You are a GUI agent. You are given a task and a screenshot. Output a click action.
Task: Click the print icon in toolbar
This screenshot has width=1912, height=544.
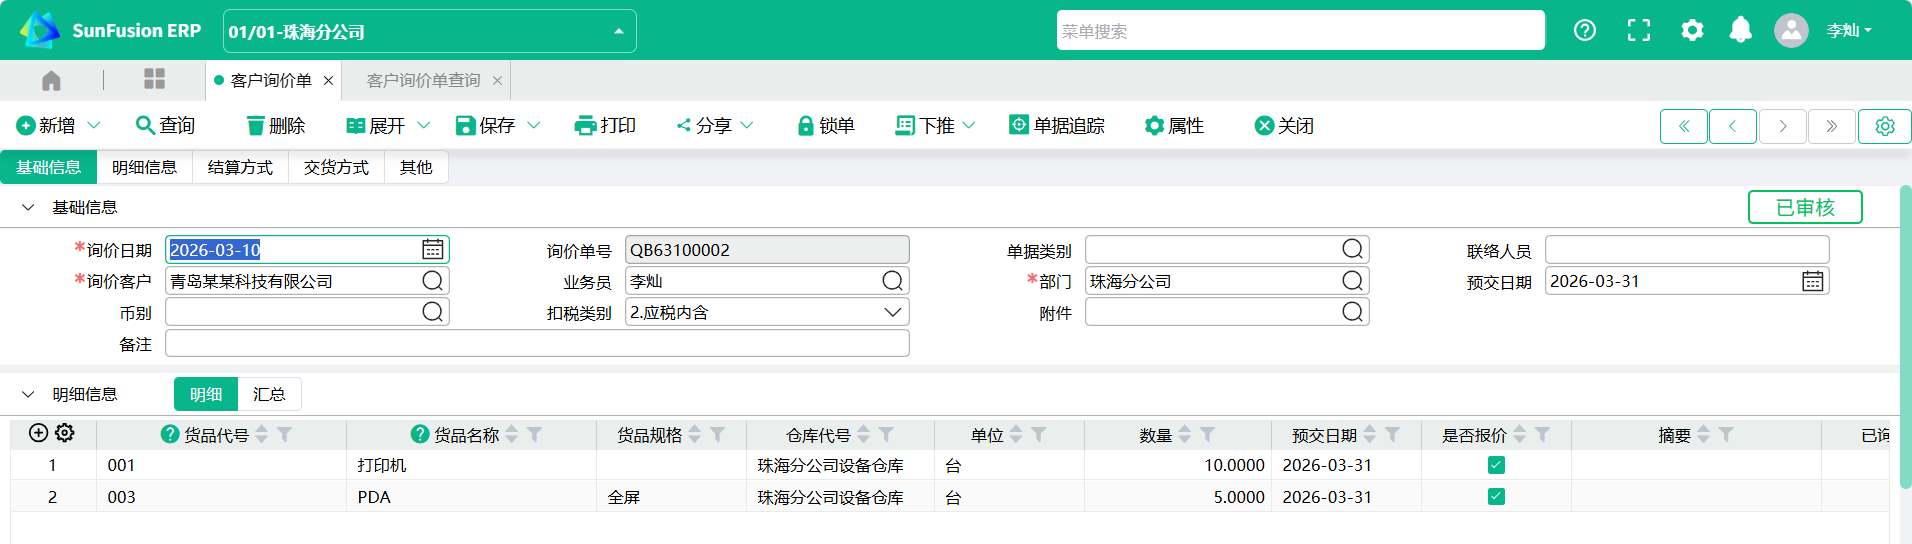tap(585, 126)
